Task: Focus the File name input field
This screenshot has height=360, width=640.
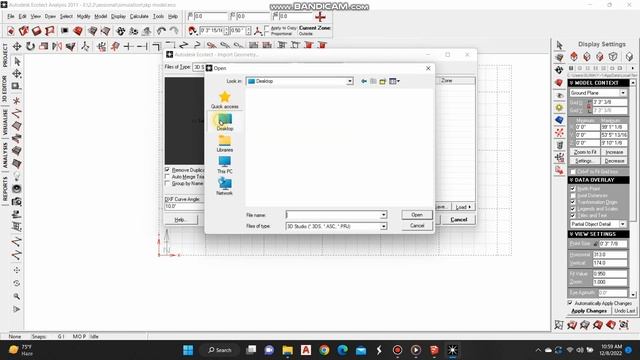Action: coord(333,215)
